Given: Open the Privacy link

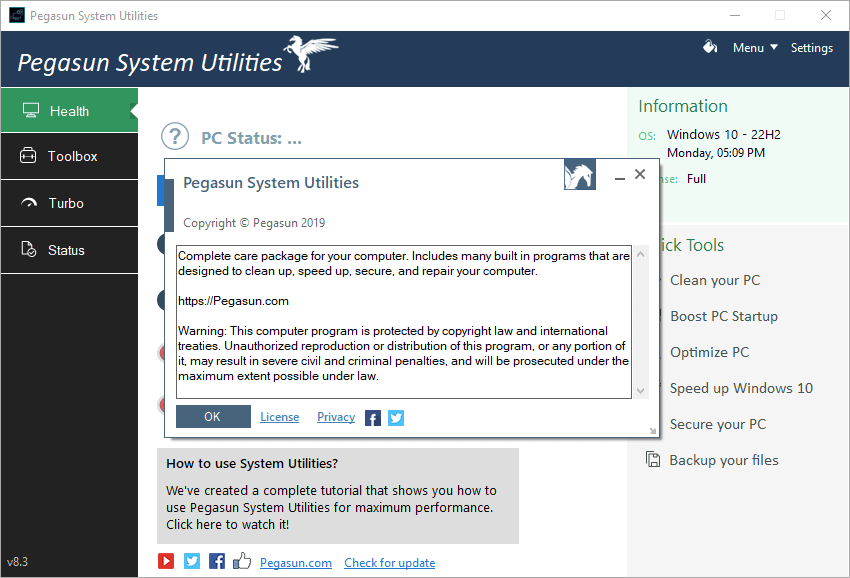Looking at the screenshot, I should pos(335,417).
